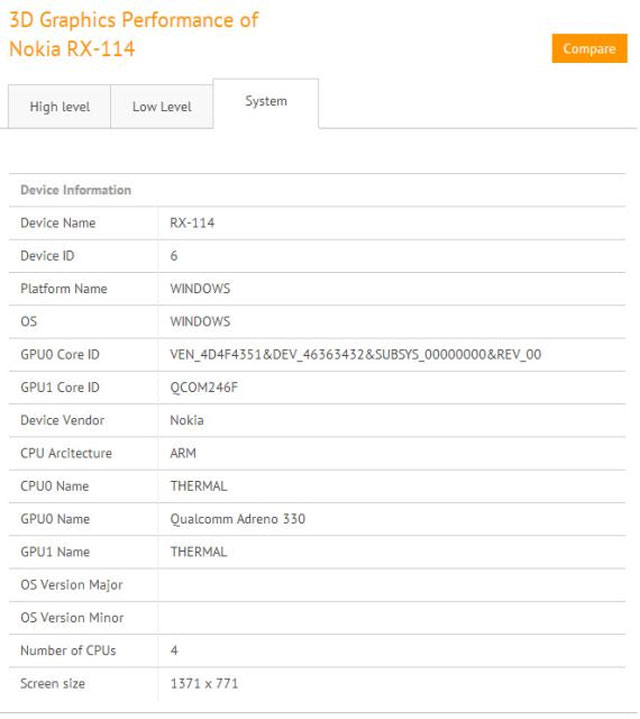The image size is (640, 719).
Task: Click the Number of CPUs label
Action: (x=68, y=651)
